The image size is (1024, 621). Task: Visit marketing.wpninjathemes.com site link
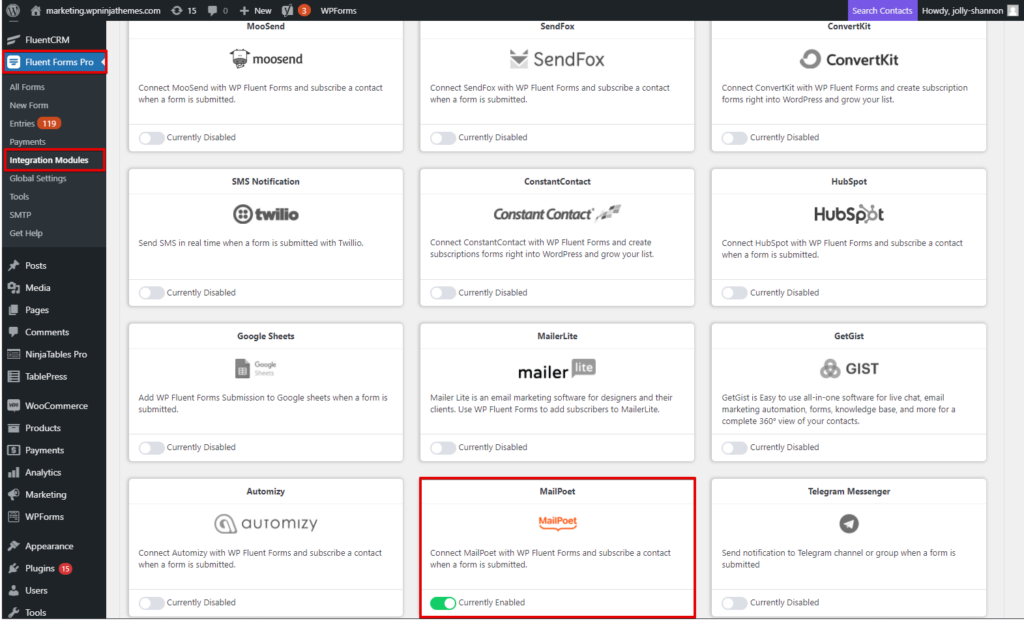coord(103,10)
